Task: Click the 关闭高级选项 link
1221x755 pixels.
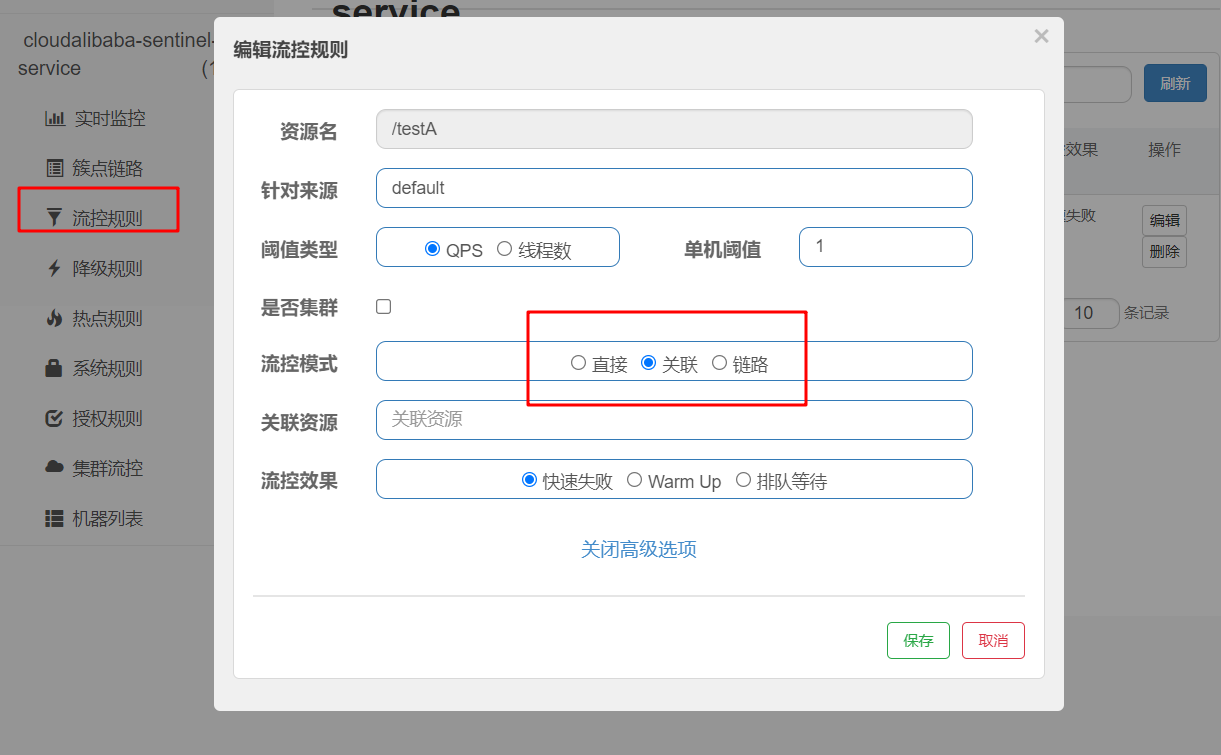Action: click(x=639, y=549)
